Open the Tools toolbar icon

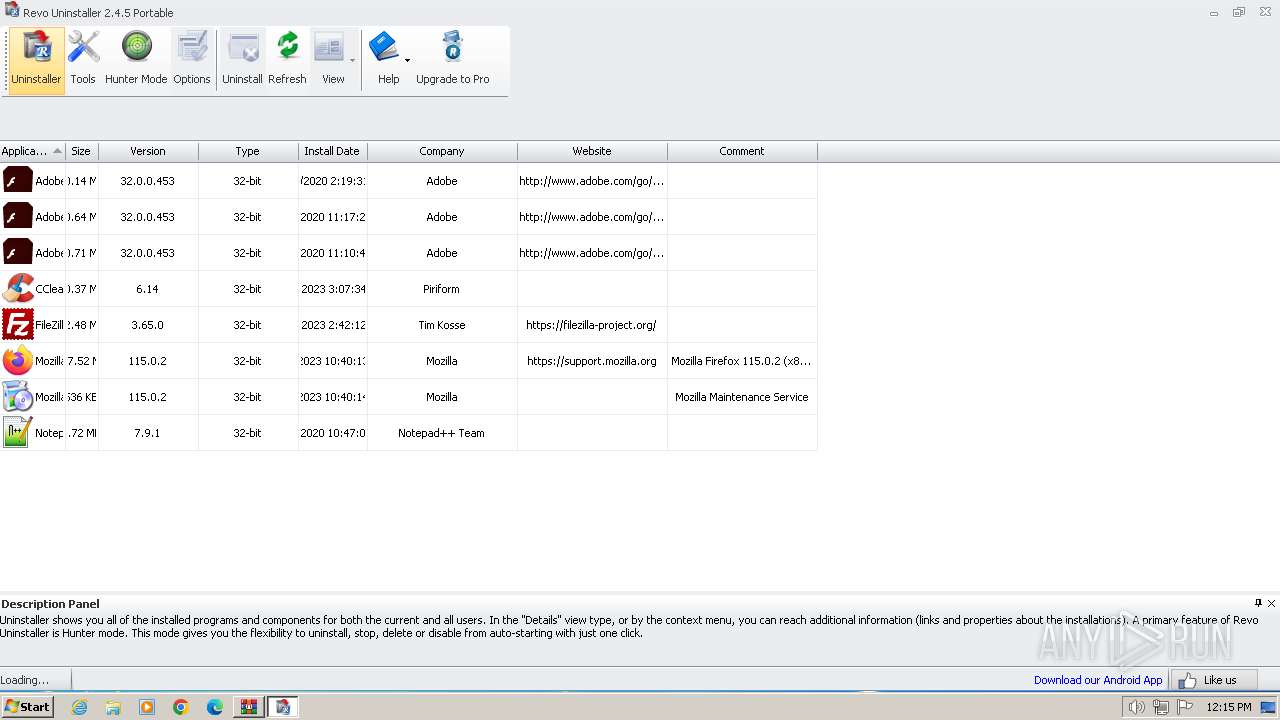point(83,60)
